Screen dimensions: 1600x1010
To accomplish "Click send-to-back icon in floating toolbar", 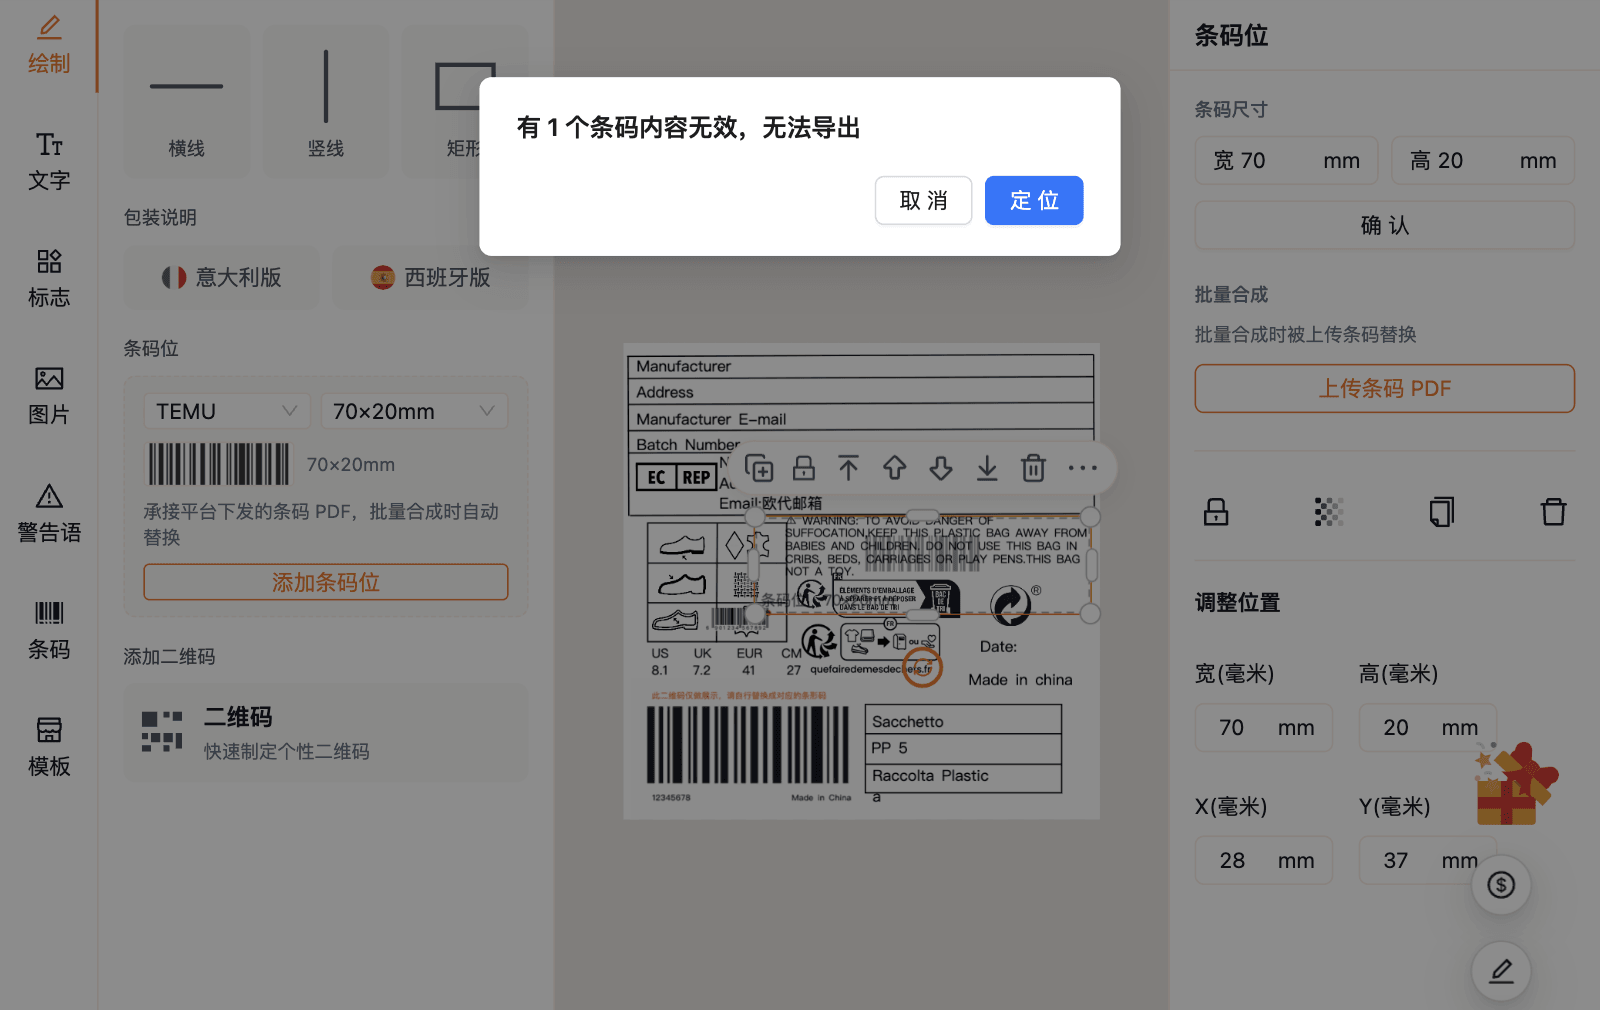I will [987, 467].
